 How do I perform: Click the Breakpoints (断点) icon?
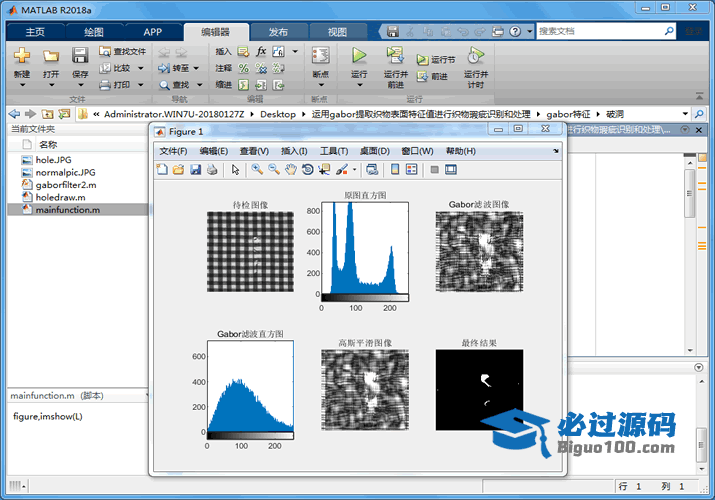click(x=320, y=57)
